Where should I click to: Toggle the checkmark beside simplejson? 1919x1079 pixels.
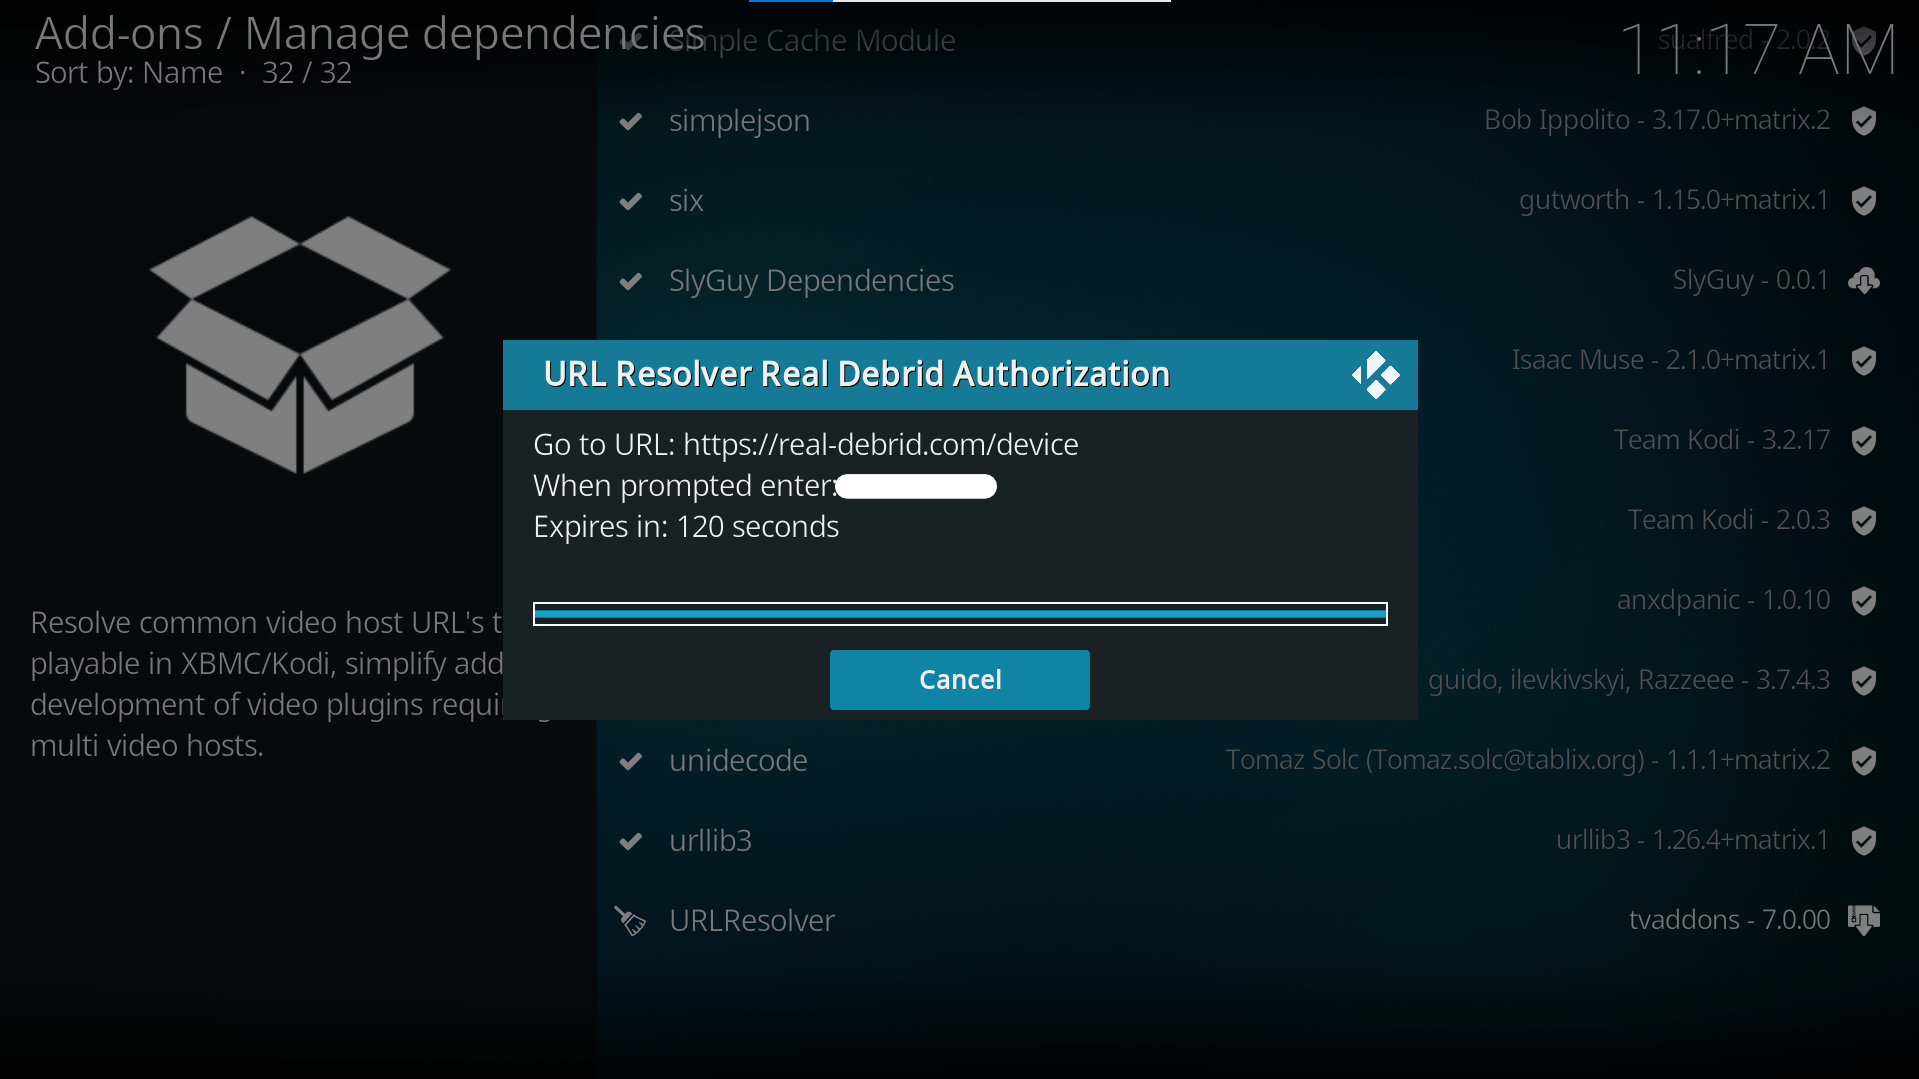[631, 121]
